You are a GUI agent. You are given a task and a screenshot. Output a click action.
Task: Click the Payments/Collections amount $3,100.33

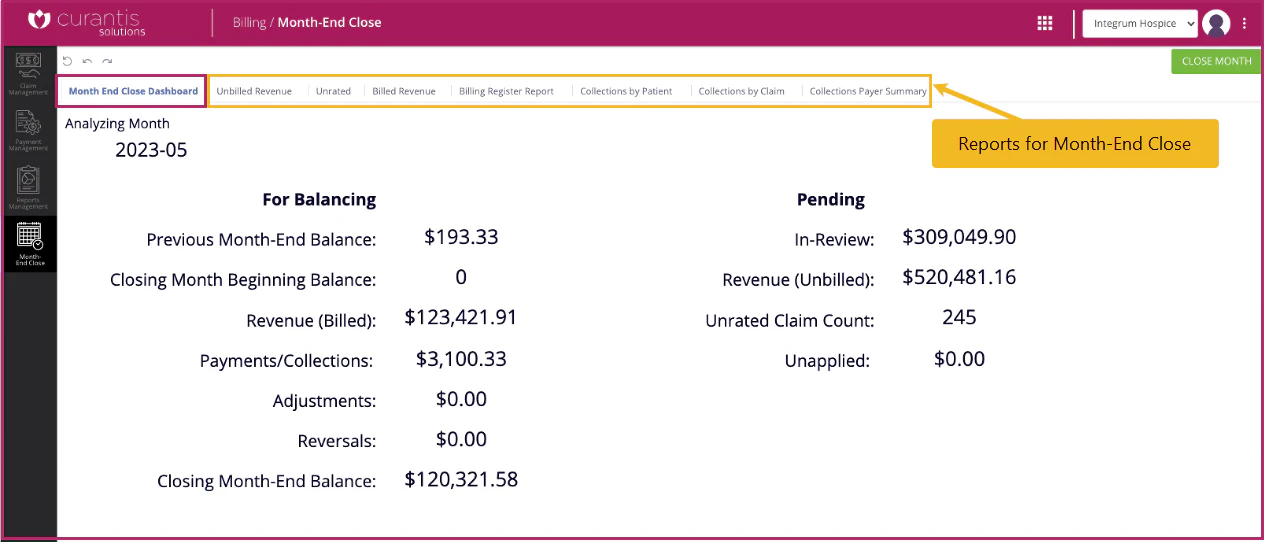(x=461, y=358)
